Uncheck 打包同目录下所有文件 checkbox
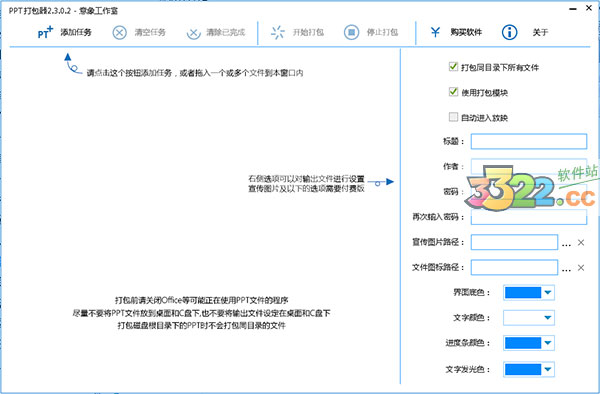This screenshot has width=600, height=394. (x=453, y=67)
